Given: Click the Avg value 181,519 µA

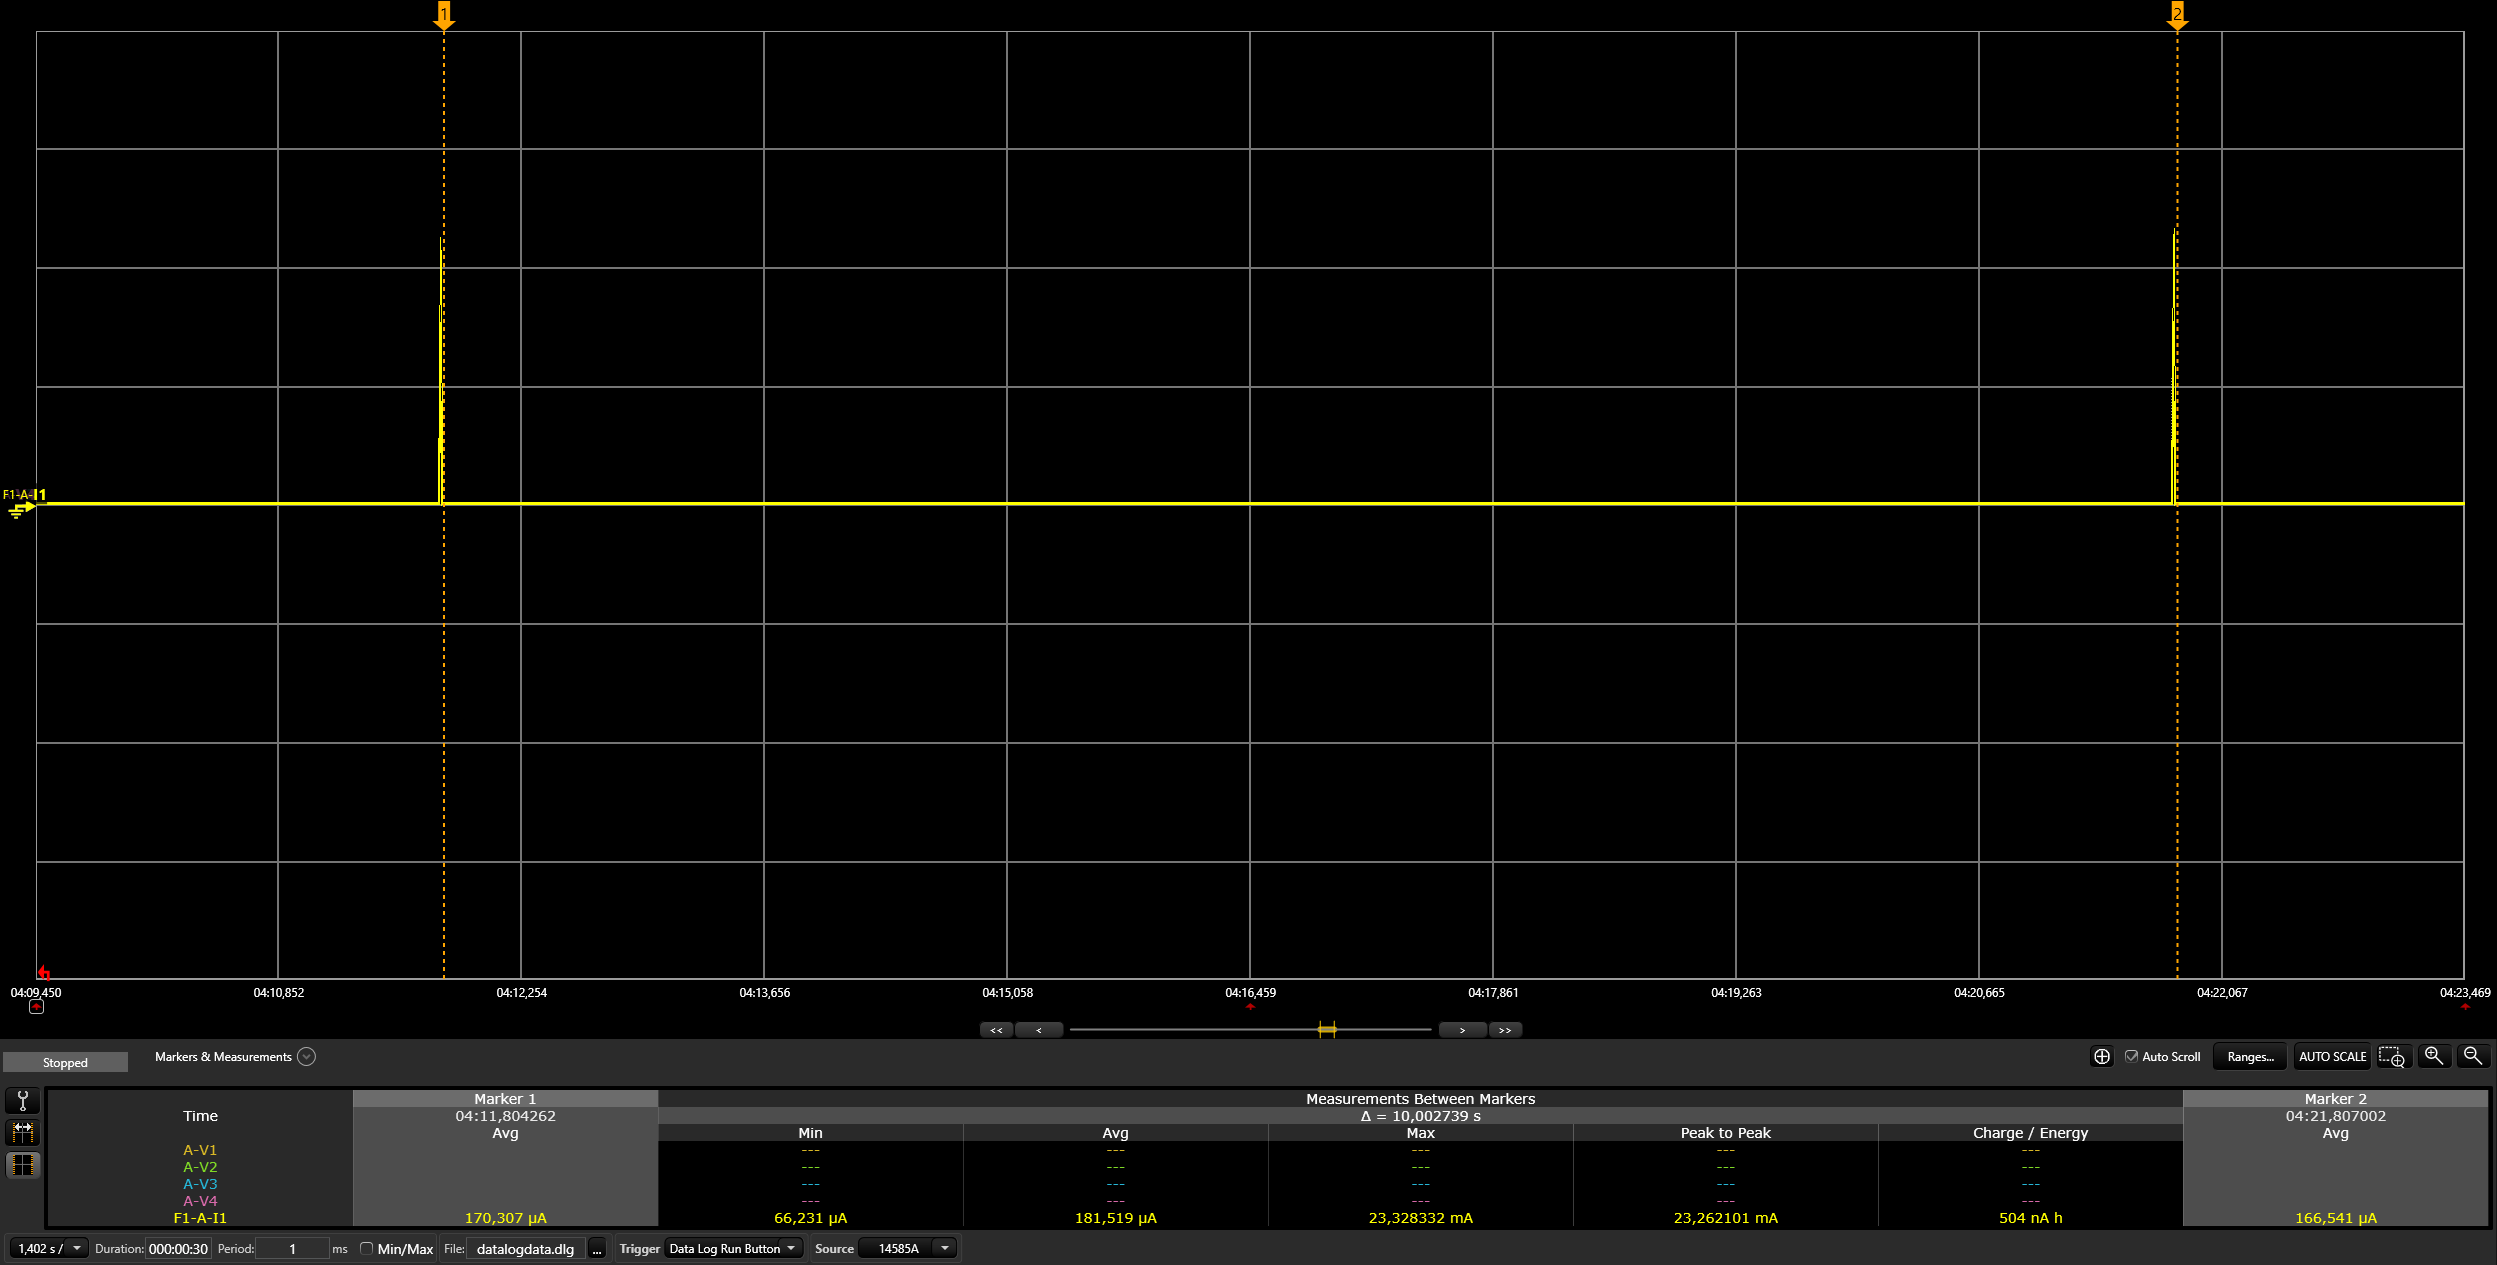Looking at the screenshot, I should tap(1115, 1218).
